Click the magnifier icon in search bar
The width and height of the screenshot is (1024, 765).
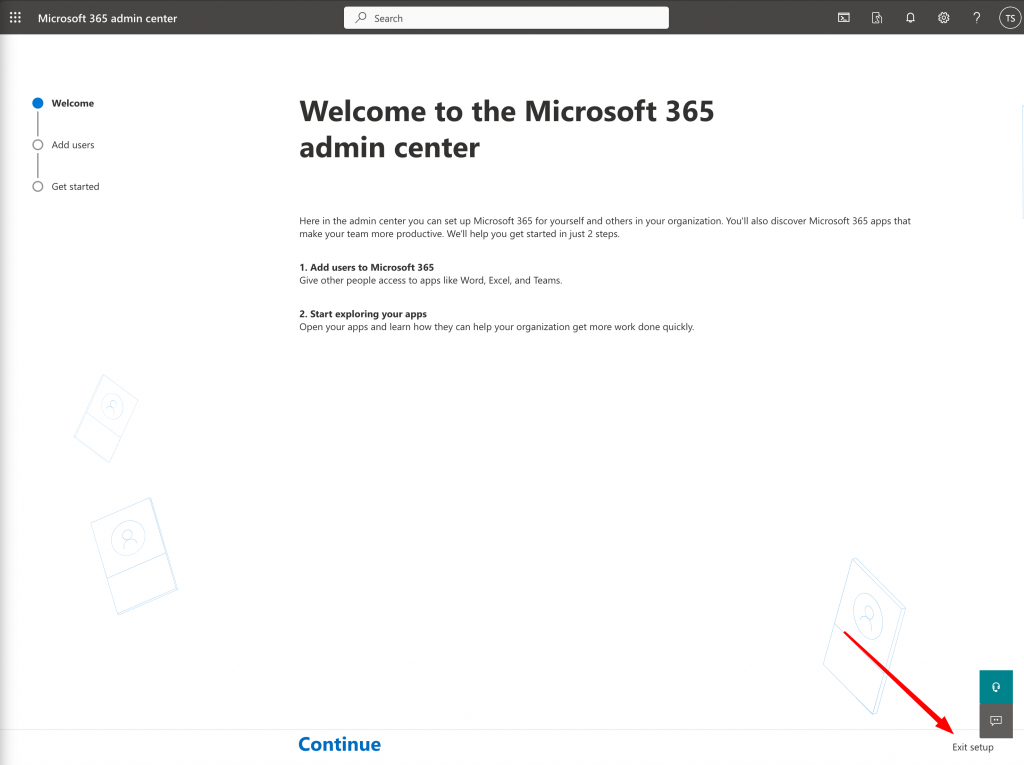pyautogui.click(x=361, y=18)
